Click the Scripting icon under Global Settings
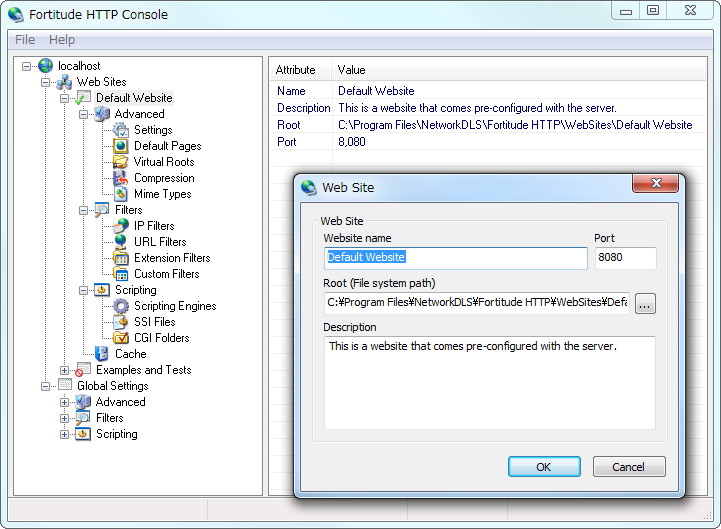Viewport: 721px width, 529px height. coord(83,434)
